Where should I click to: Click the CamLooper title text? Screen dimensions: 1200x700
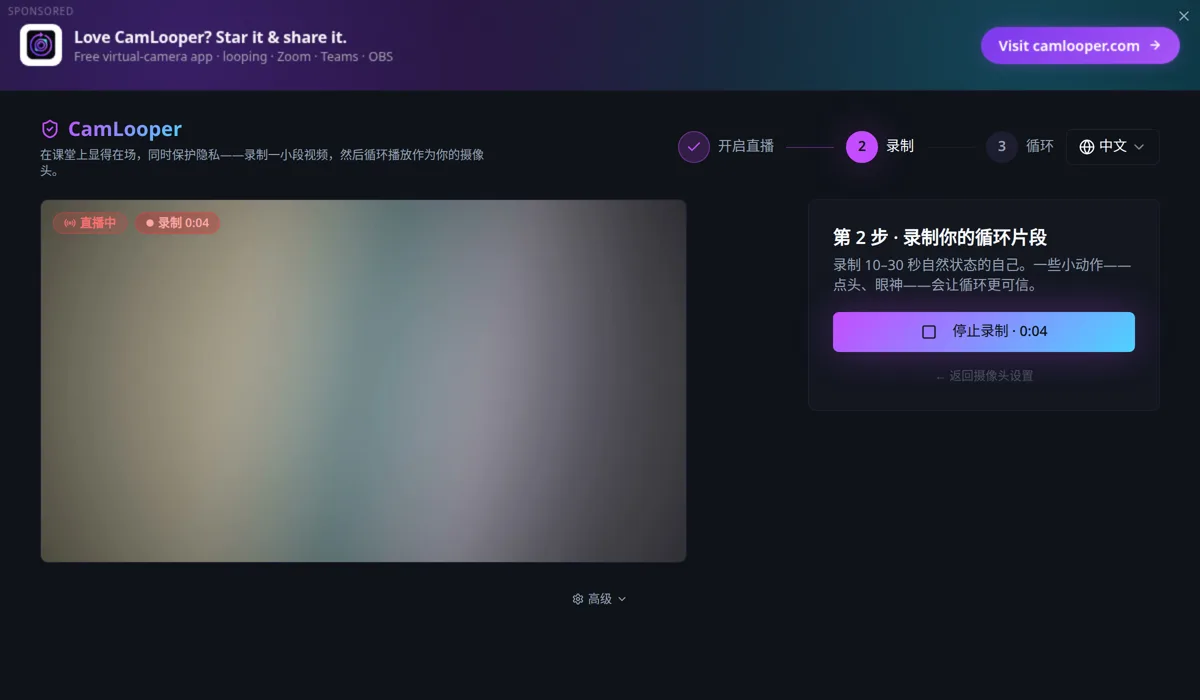[x=125, y=129]
